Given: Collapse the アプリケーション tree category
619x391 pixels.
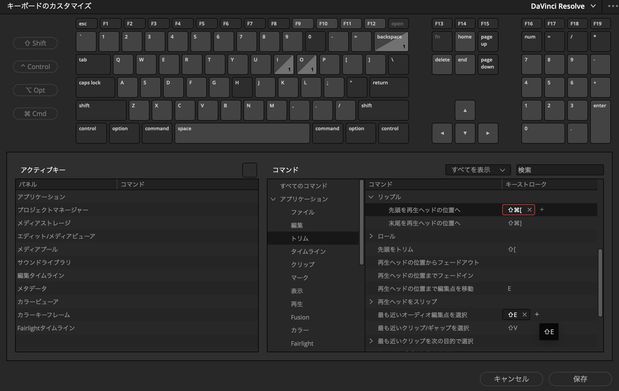Looking at the screenshot, I should [273, 199].
